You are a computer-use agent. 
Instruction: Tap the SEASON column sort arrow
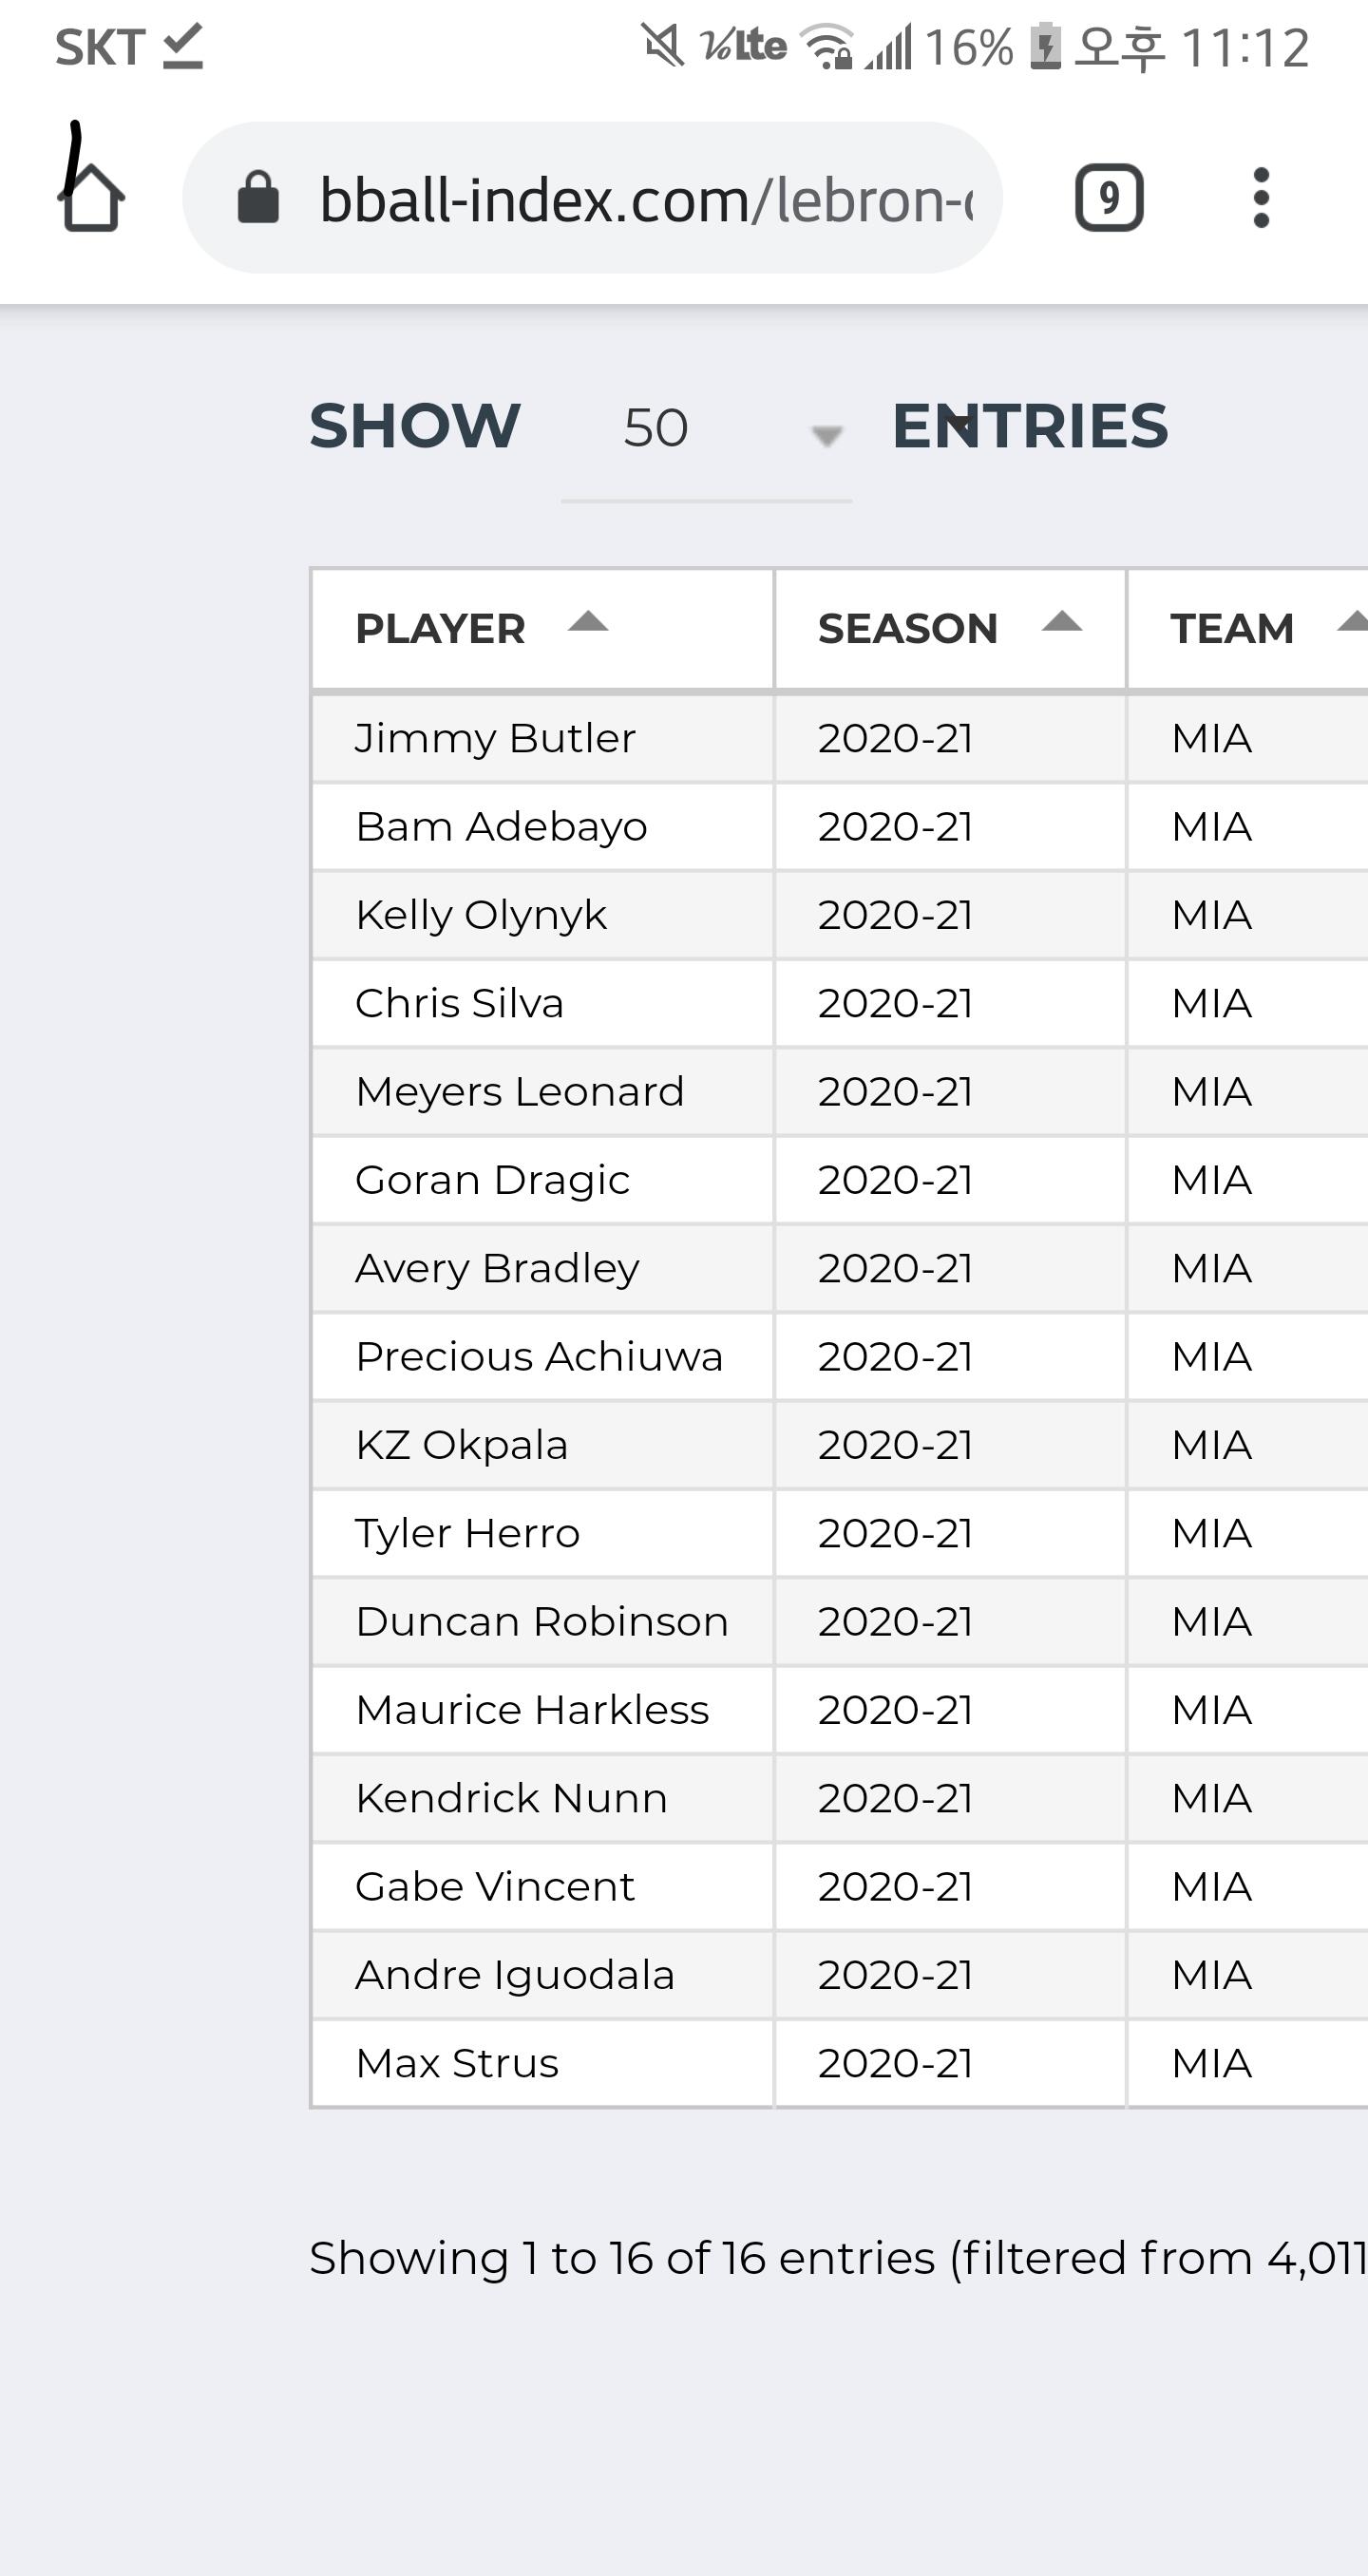[x=1062, y=623]
